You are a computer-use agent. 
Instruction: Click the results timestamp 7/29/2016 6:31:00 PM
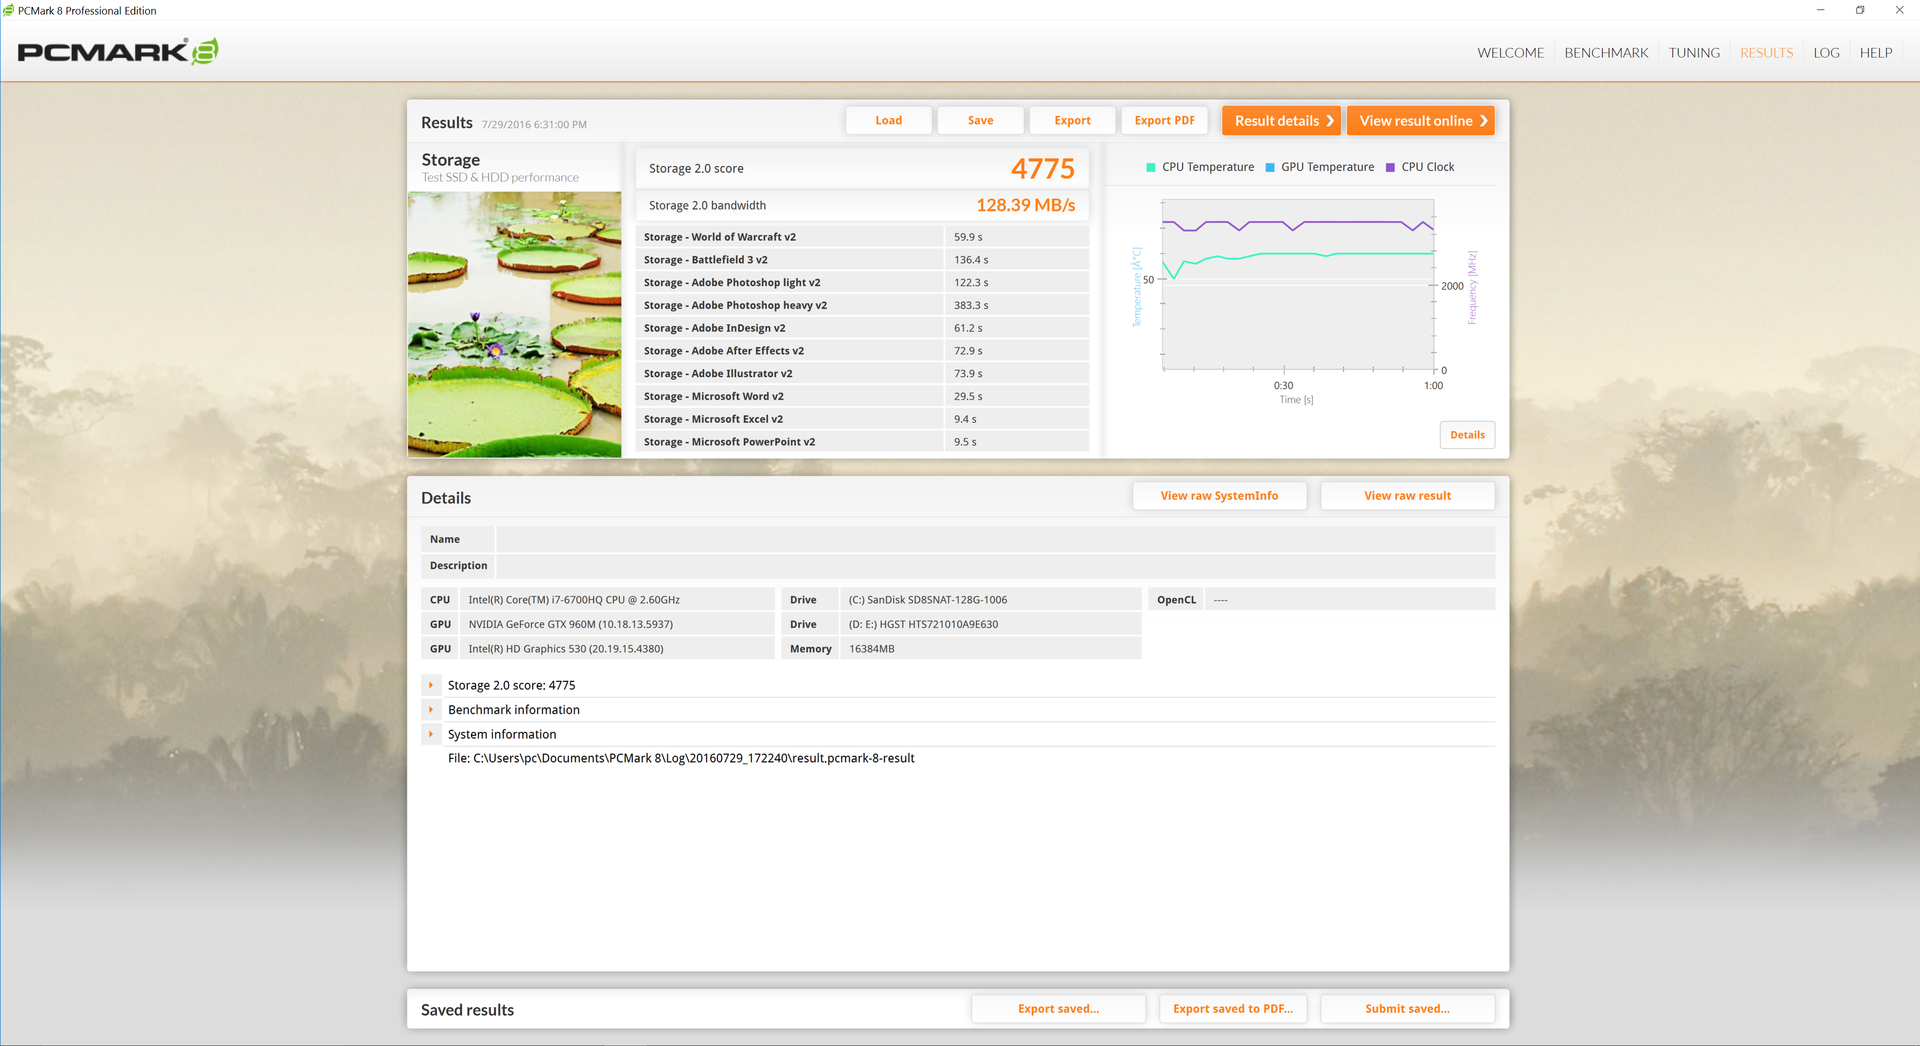[534, 125]
